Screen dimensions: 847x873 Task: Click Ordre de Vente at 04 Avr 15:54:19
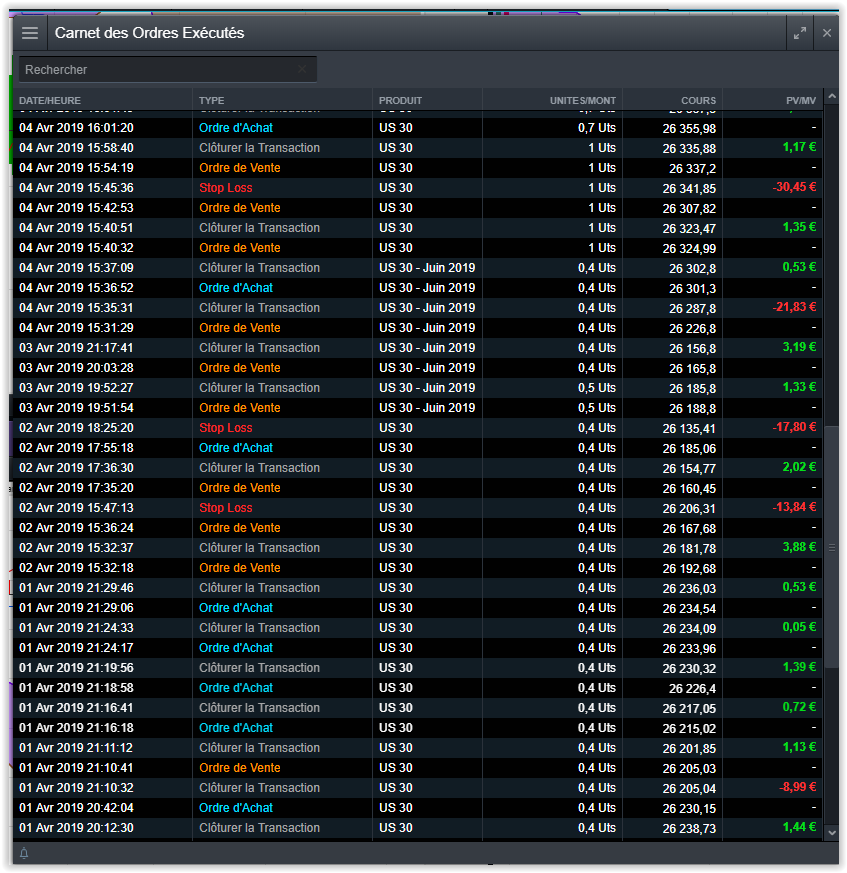[239, 168]
